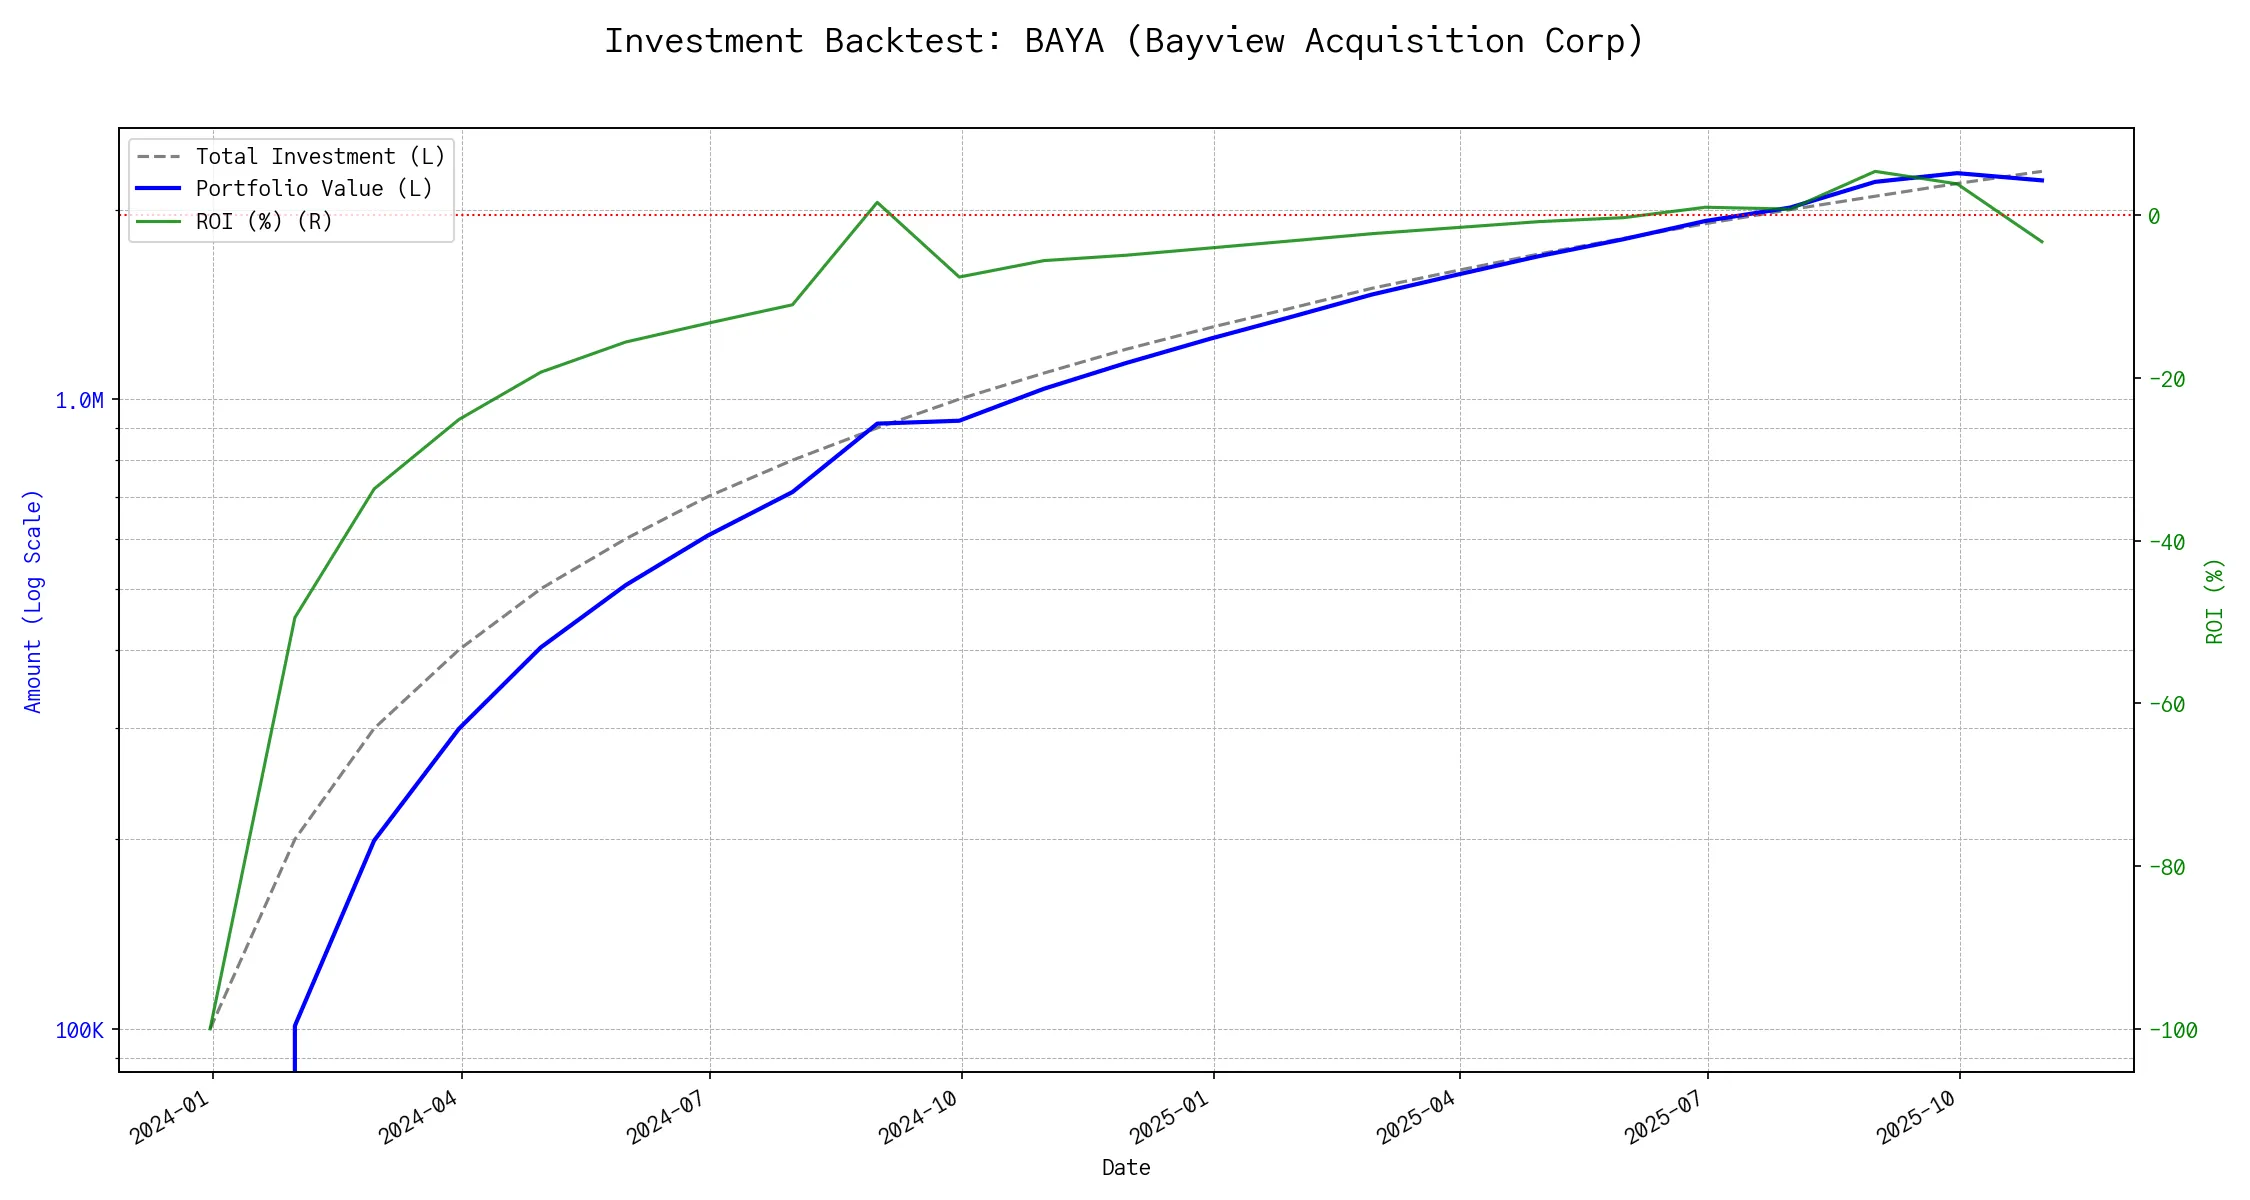
Task: Click the 2024-01 date tick label
Action: coord(170,1117)
